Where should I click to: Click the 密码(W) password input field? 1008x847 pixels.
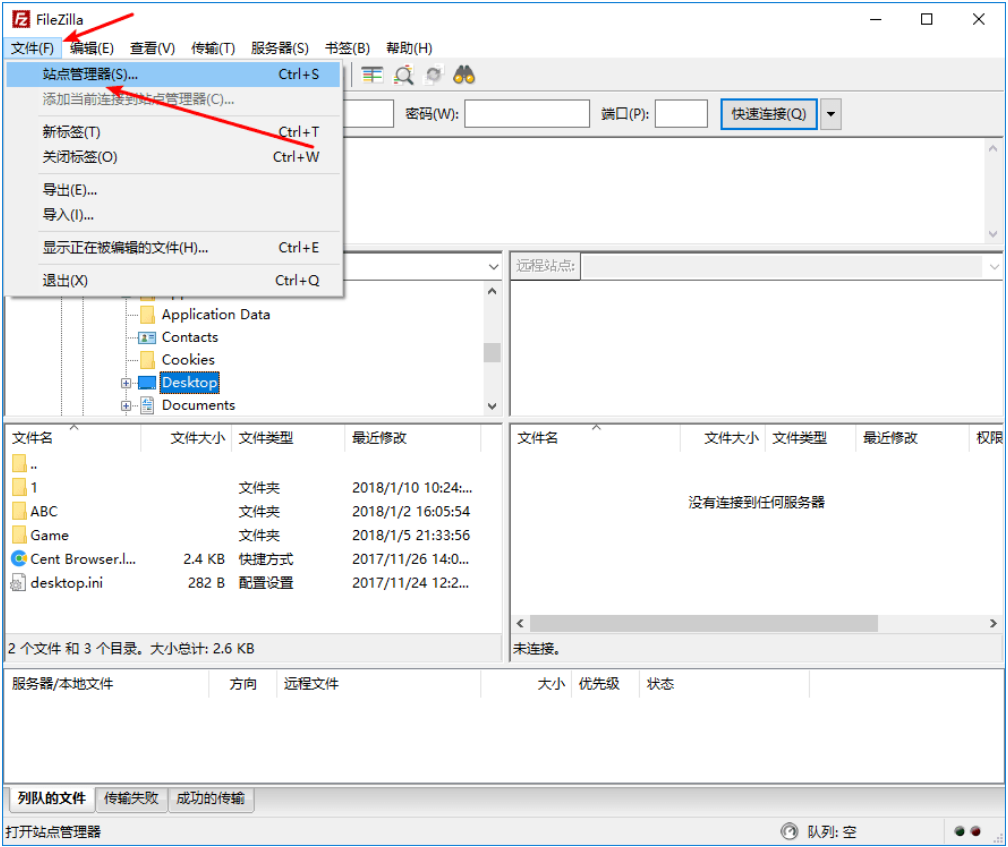[527, 114]
